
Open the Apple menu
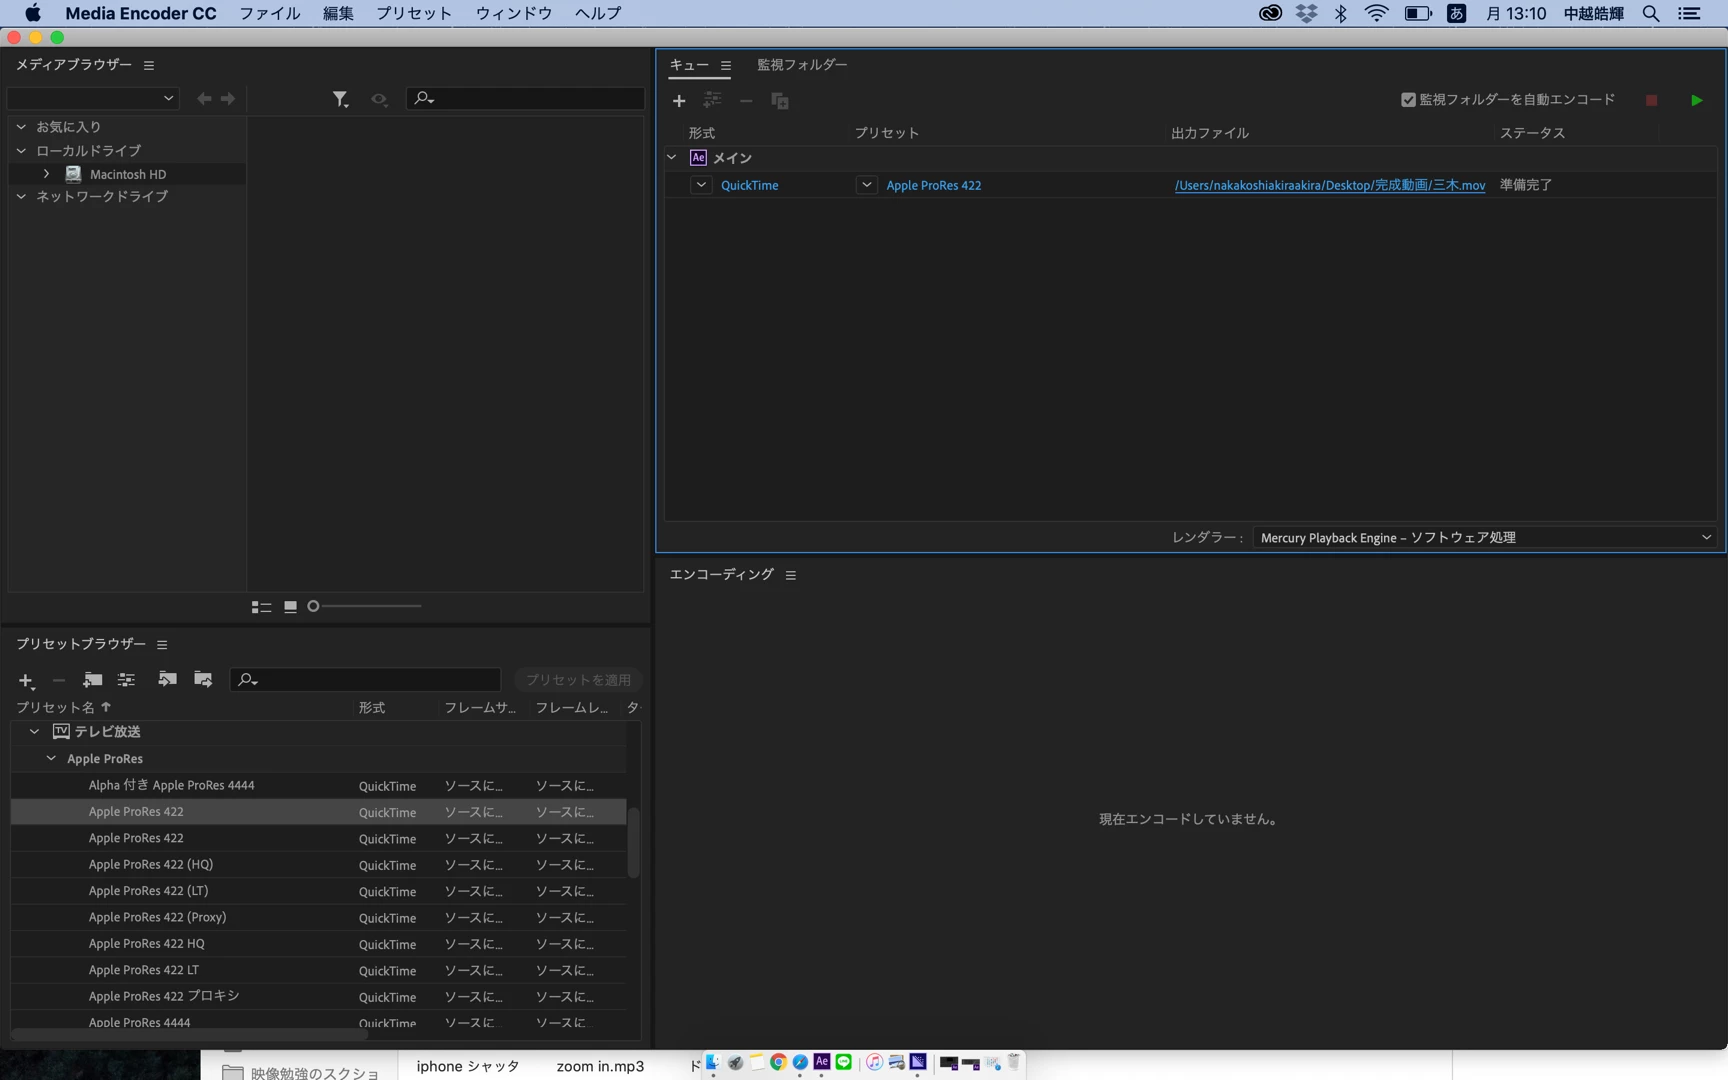32,13
